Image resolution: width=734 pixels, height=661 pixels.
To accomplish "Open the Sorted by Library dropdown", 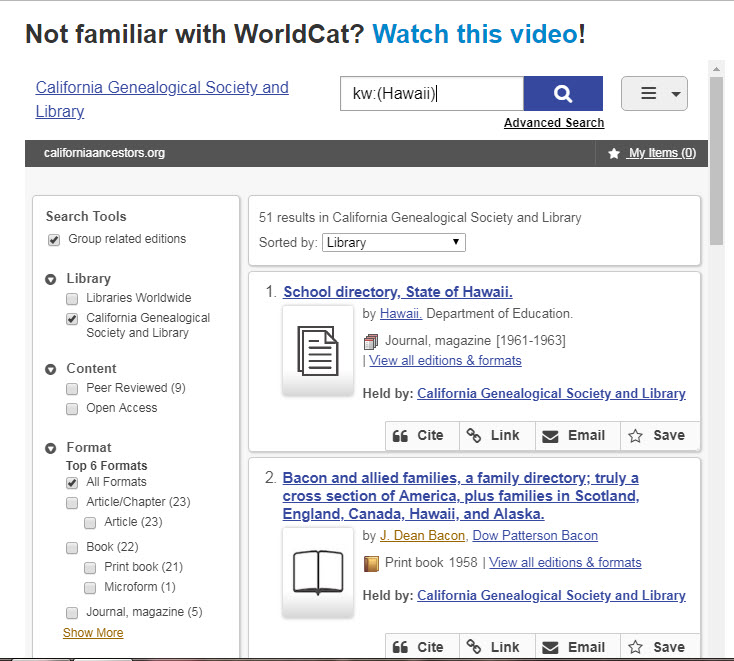I will click(x=394, y=242).
